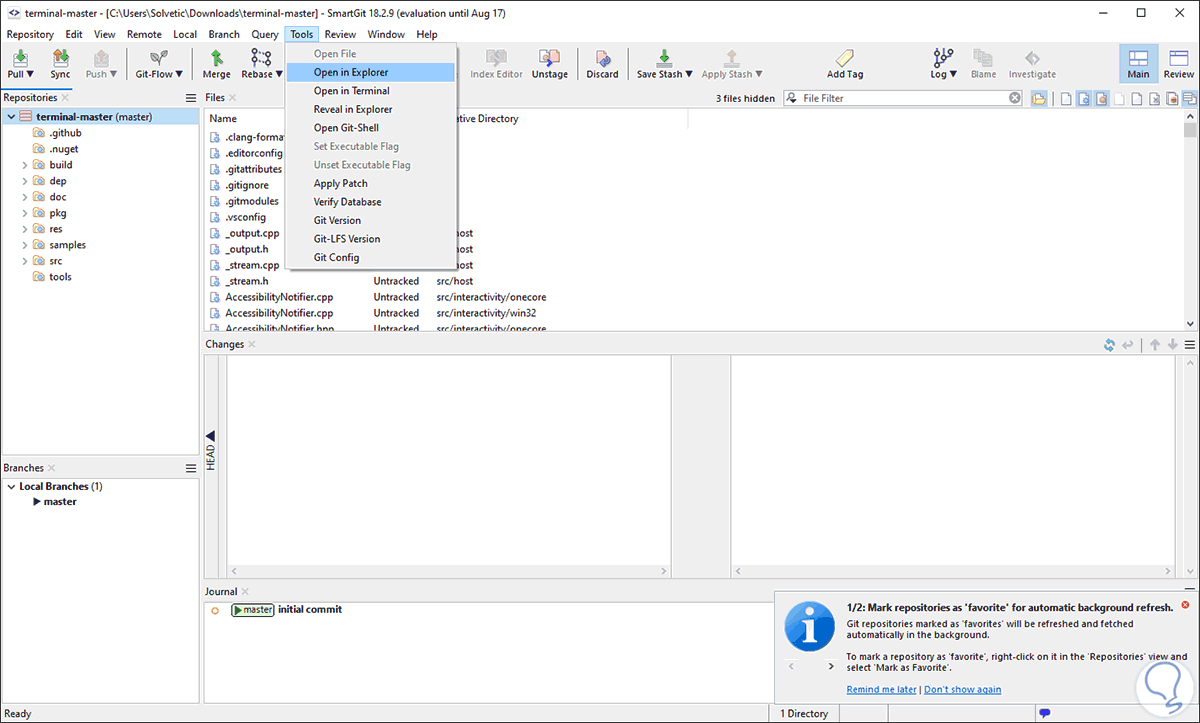Toggle the file icon with X mark
1200x723 pixels.
[1155, 98]
